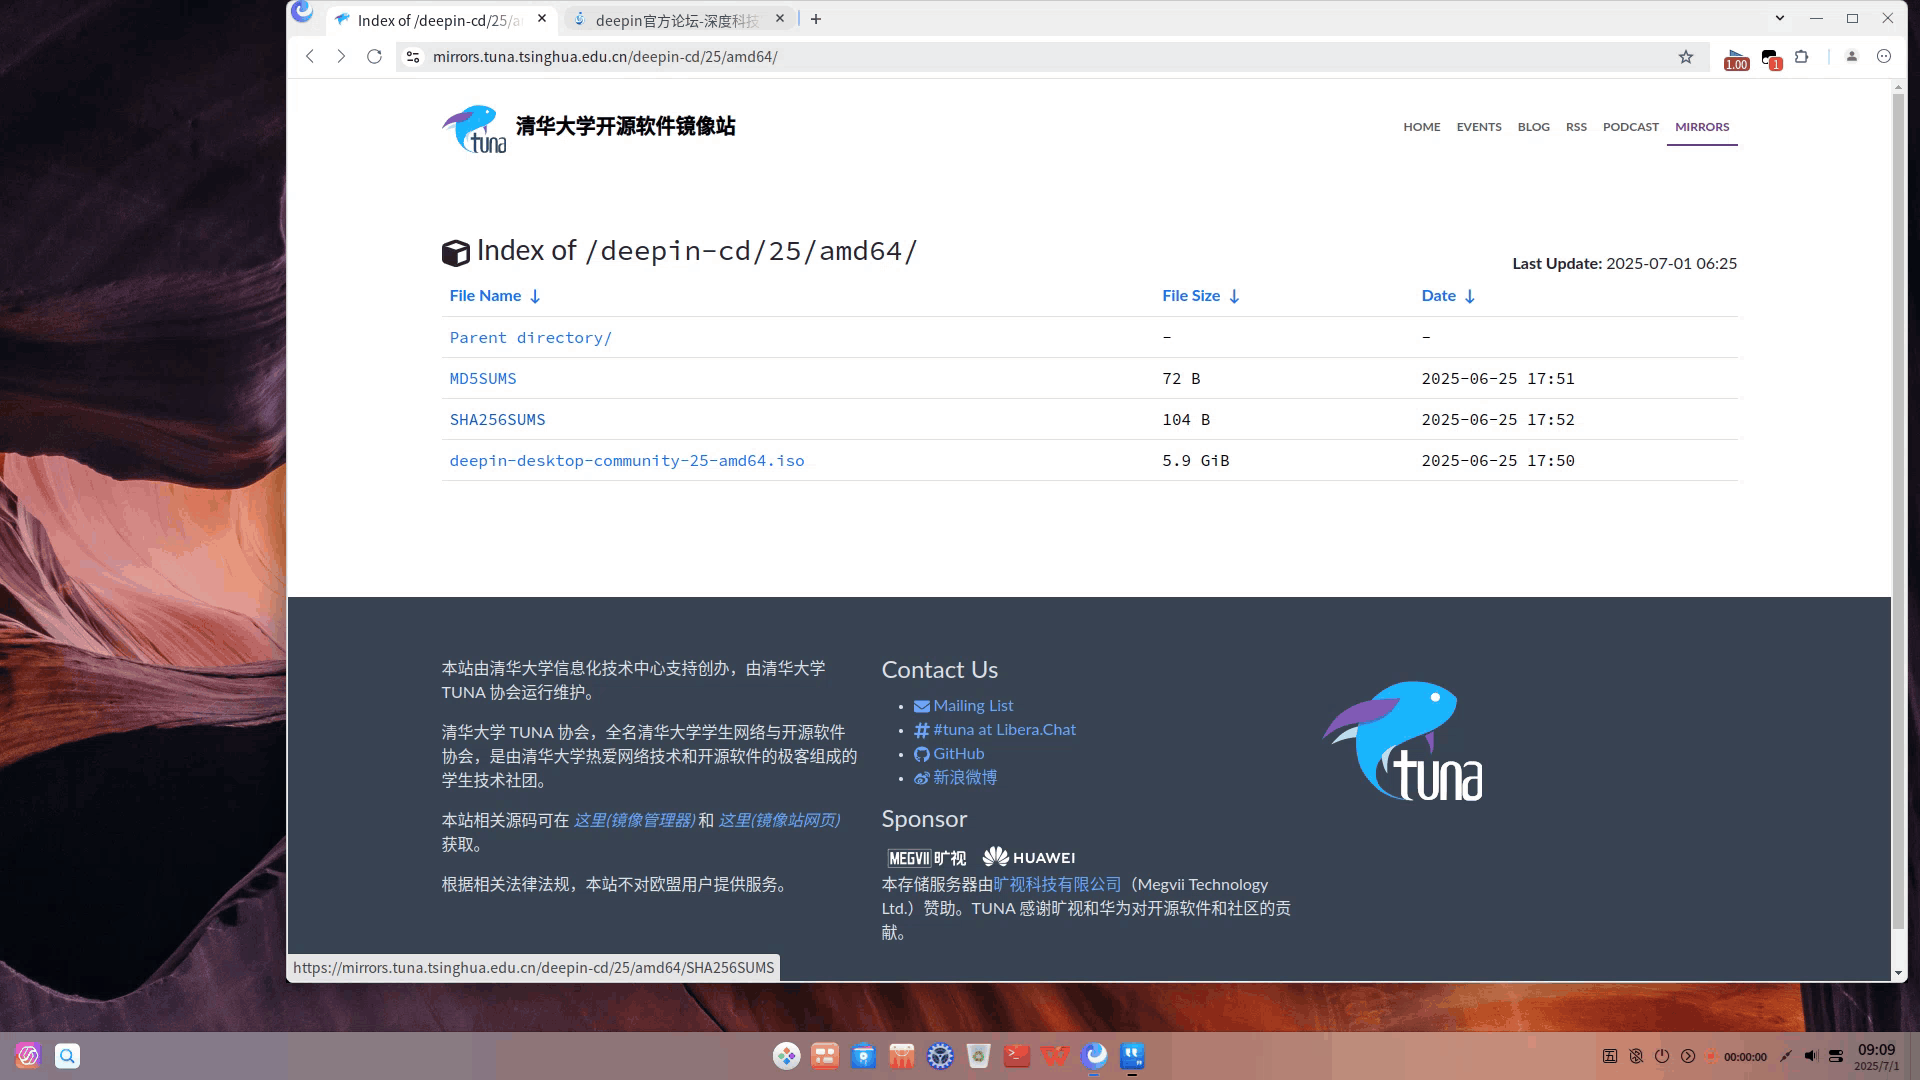This screenshot has height=1080, width=1920.
Task: Open the MIRRORS navigation item
Action: click(x=1701, y=127)
